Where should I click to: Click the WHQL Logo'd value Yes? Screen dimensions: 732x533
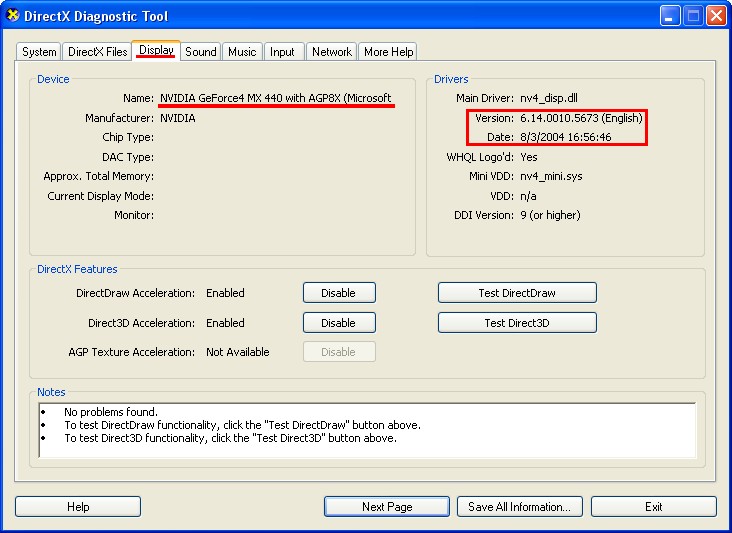point(529,157)
